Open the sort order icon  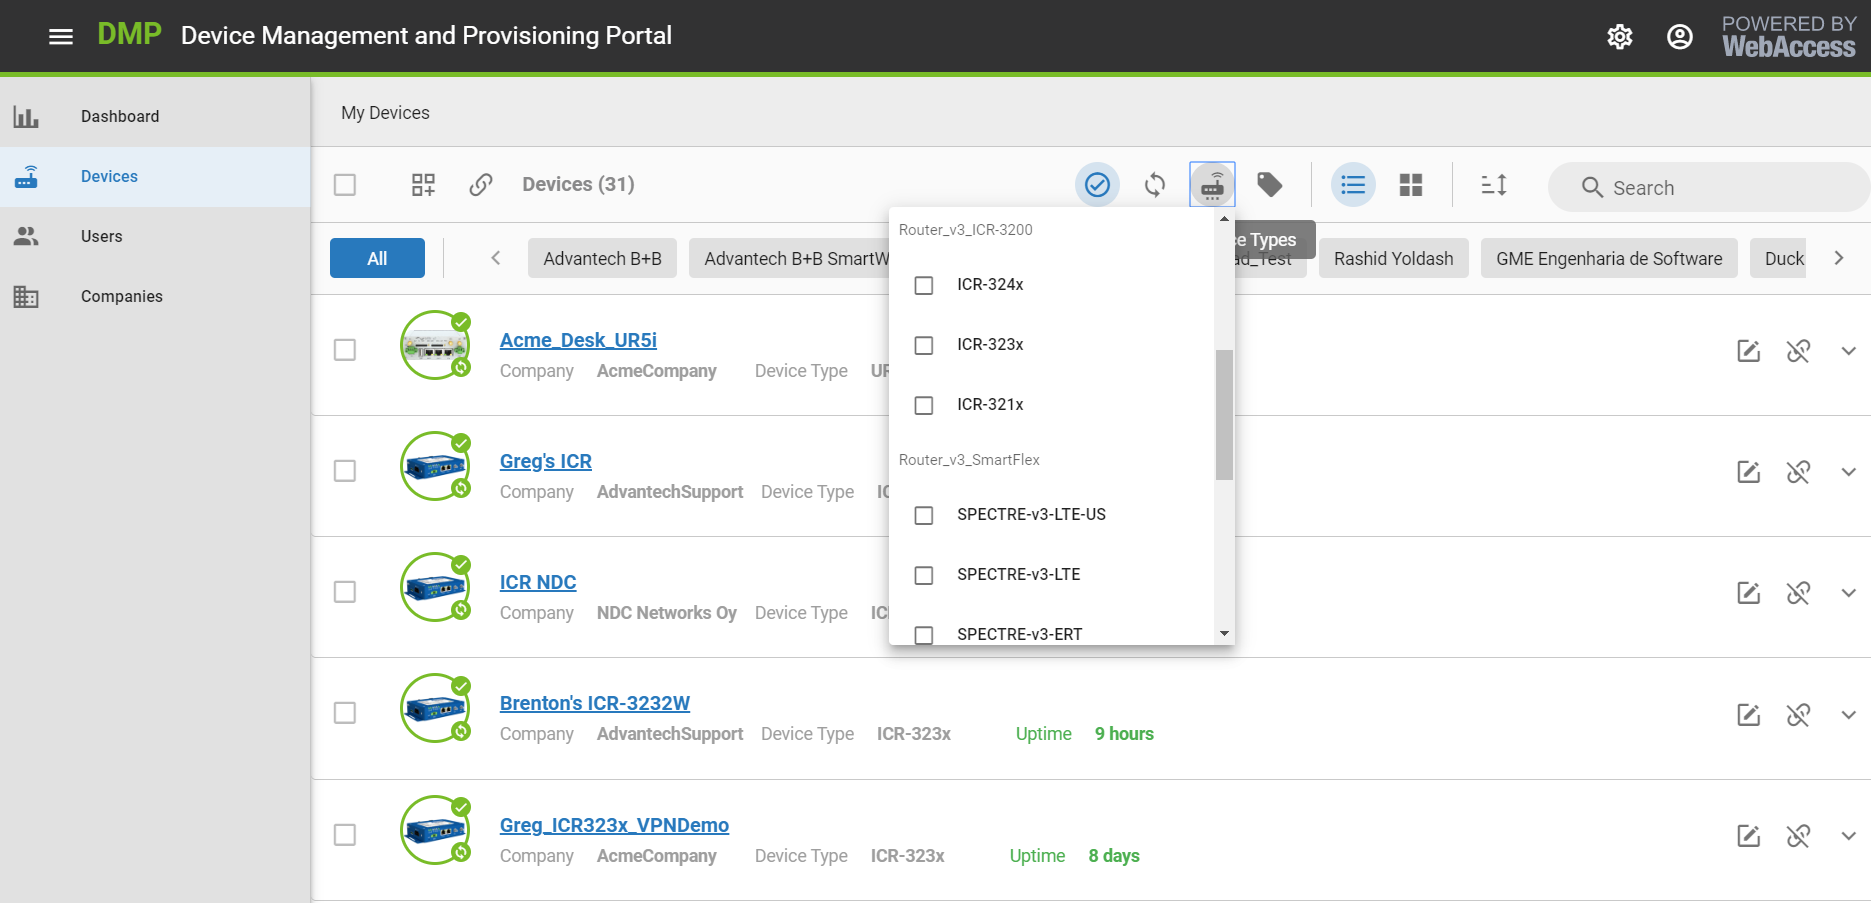pos(1493,185)
